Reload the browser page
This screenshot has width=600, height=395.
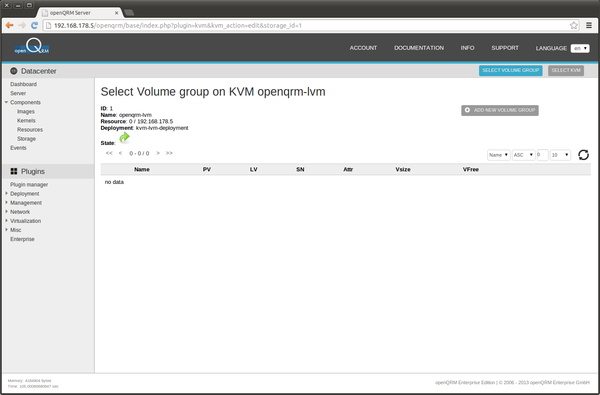click(34, 26)
